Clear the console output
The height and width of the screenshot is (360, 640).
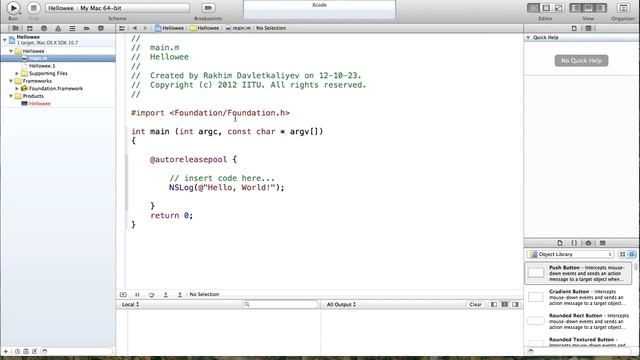coord(475,304)
